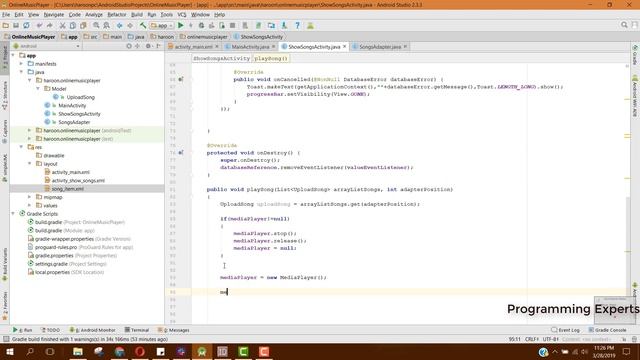Click the Open folder toolbar icon
Screen dimensions: 640x360
tap(6, 25)
